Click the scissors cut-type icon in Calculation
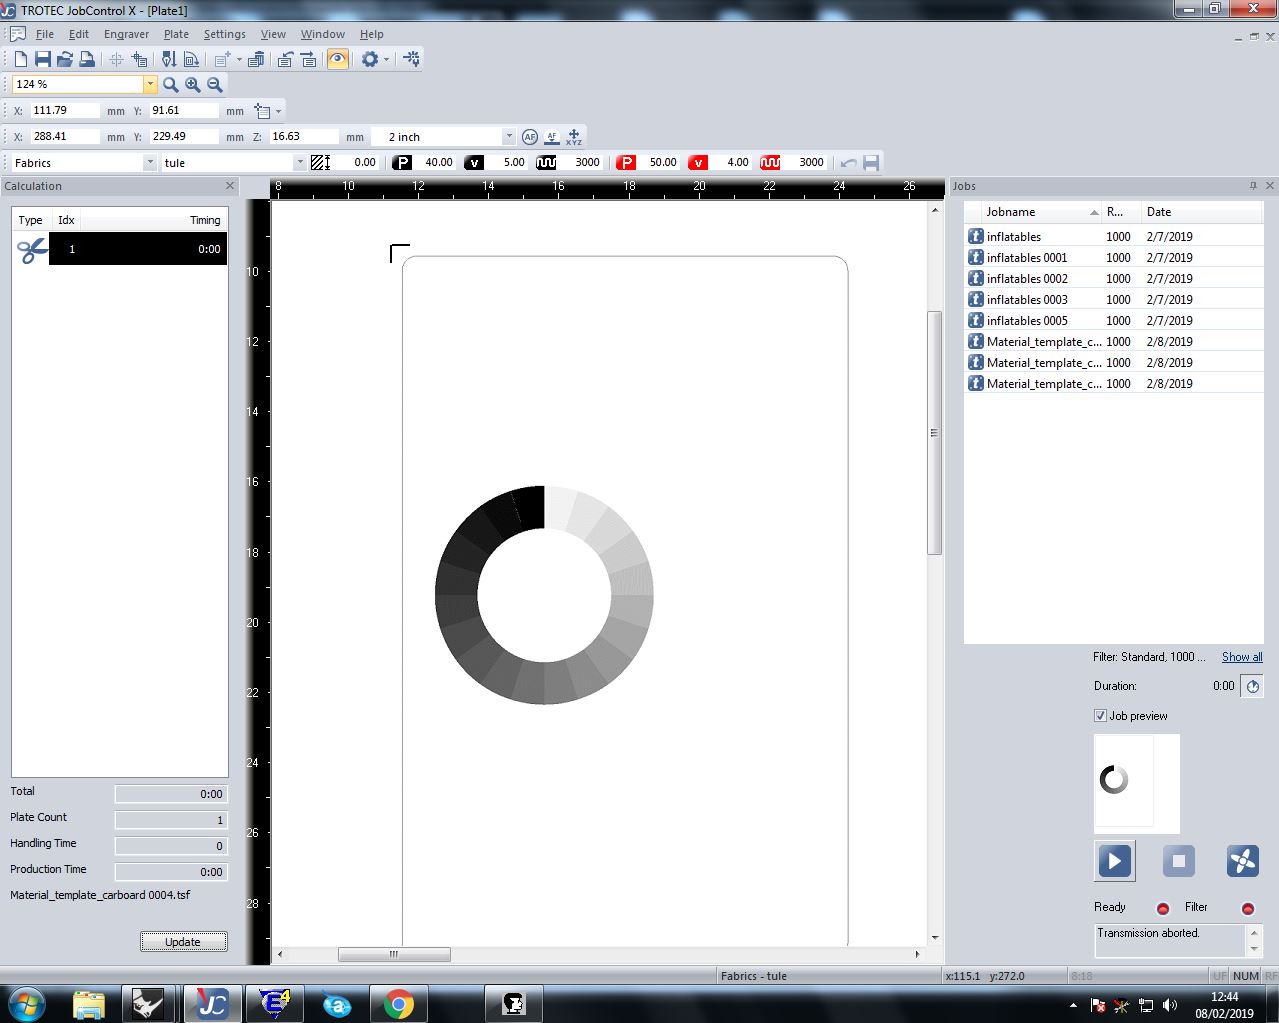Image resolution: width=1279 pixels, height=1023 pixels. click(32, 250)
